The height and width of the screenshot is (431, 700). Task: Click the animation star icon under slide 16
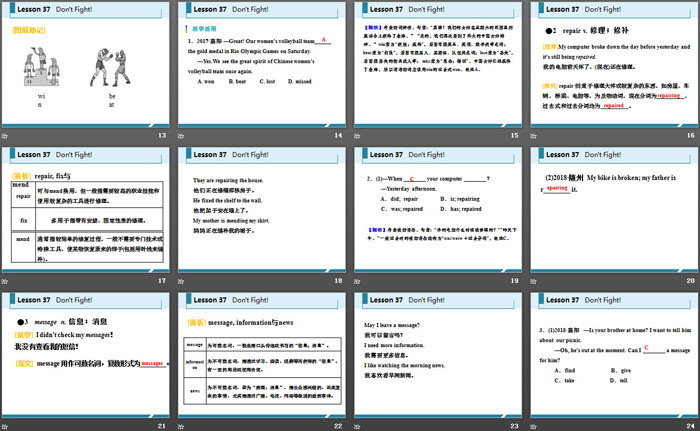[533, 136]
